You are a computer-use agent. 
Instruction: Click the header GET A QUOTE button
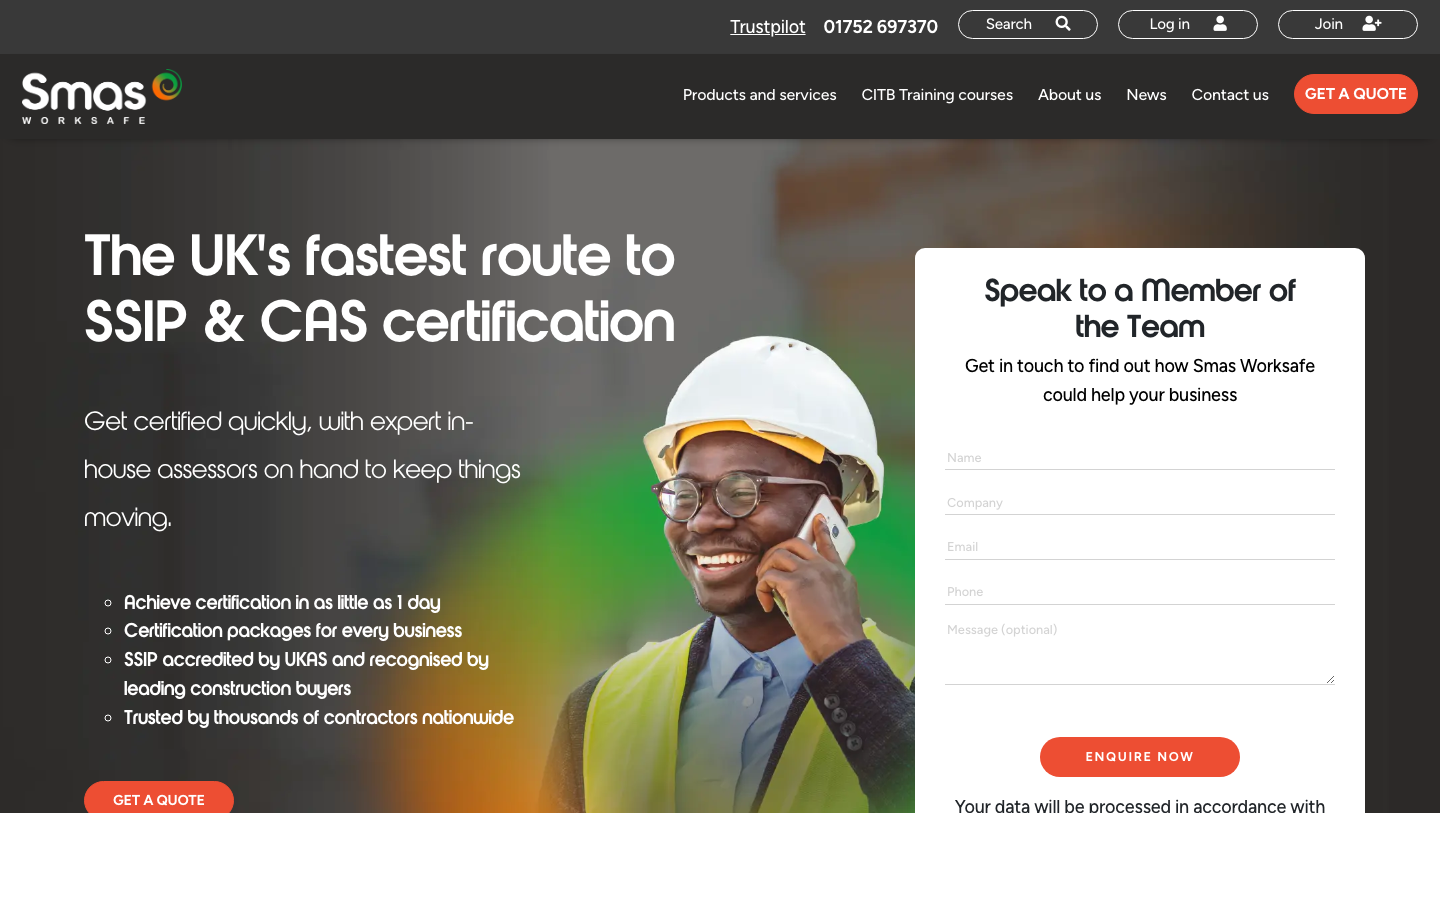(x=1355, y=93)
